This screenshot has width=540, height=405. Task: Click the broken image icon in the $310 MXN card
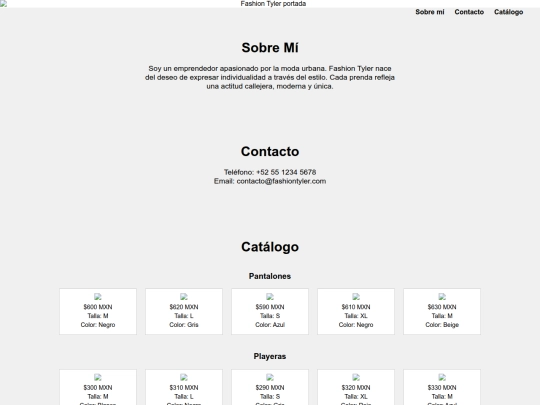pyautogui.click(x=184, y=377)
